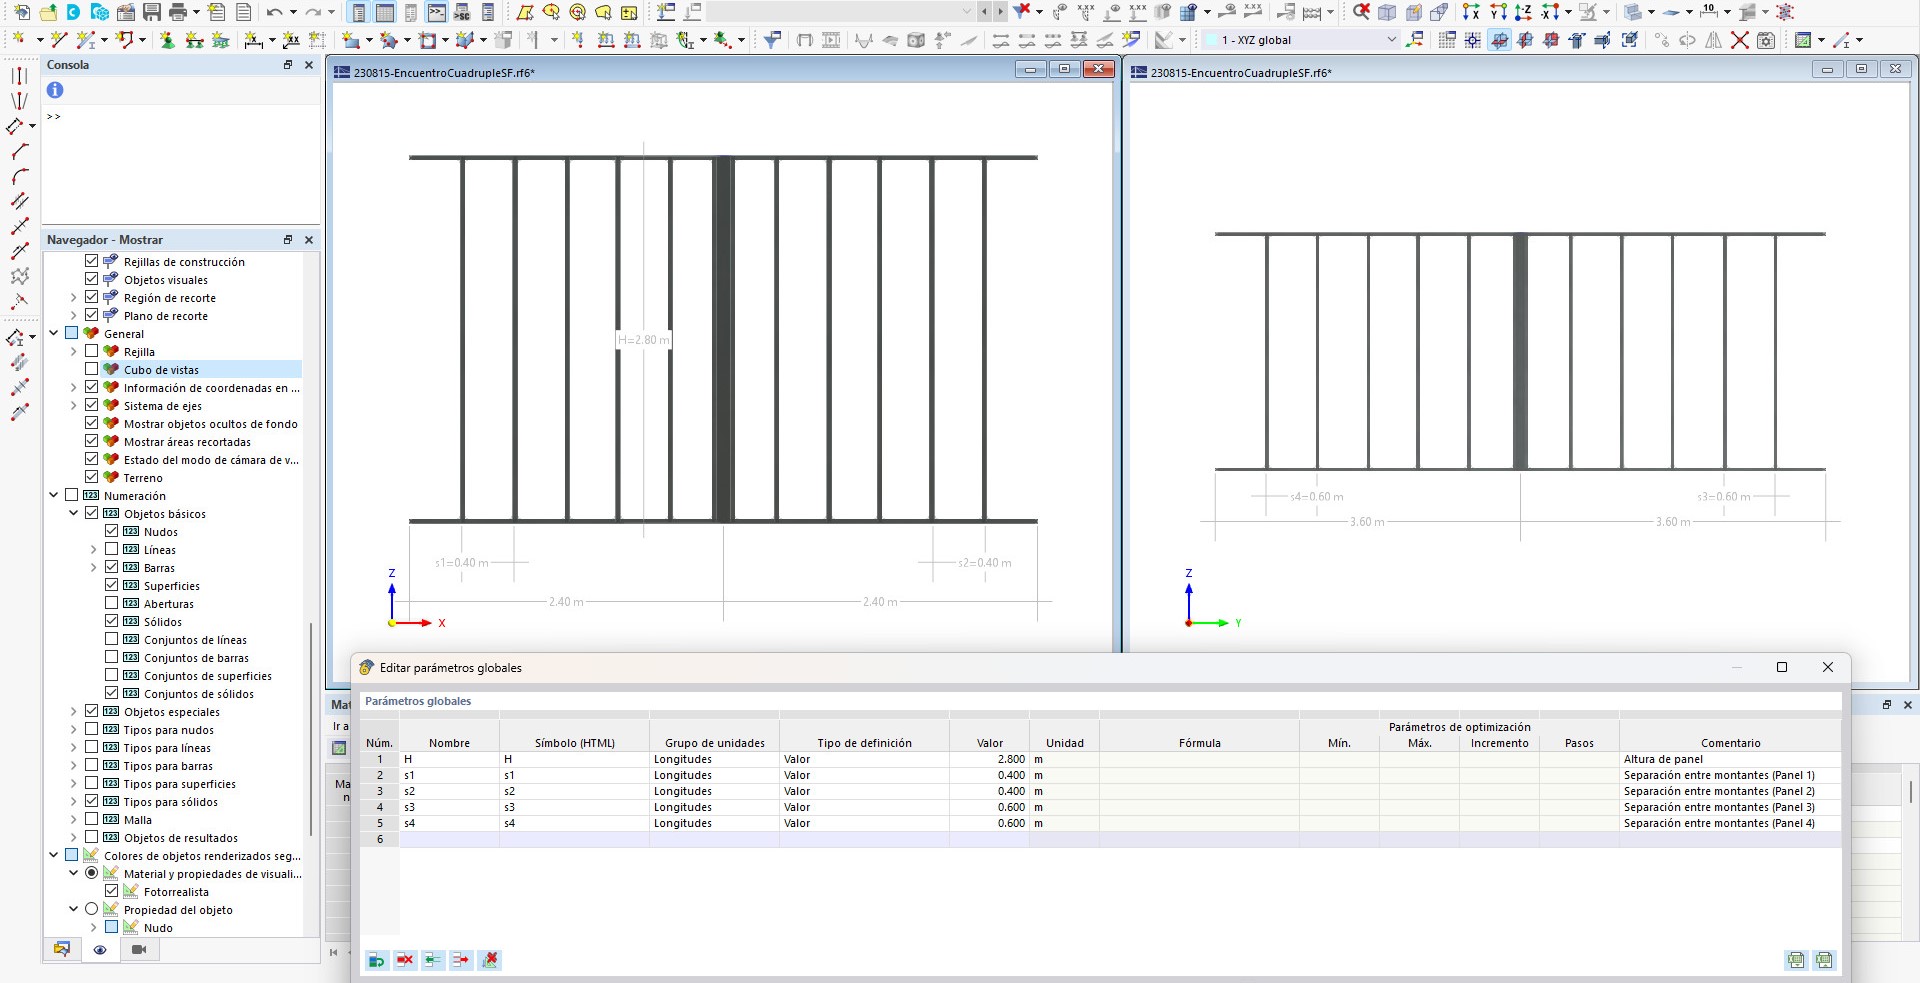Select Propiedad del objeto radio button
This screenshot has height=983, width=1920.
coord(92,909)
